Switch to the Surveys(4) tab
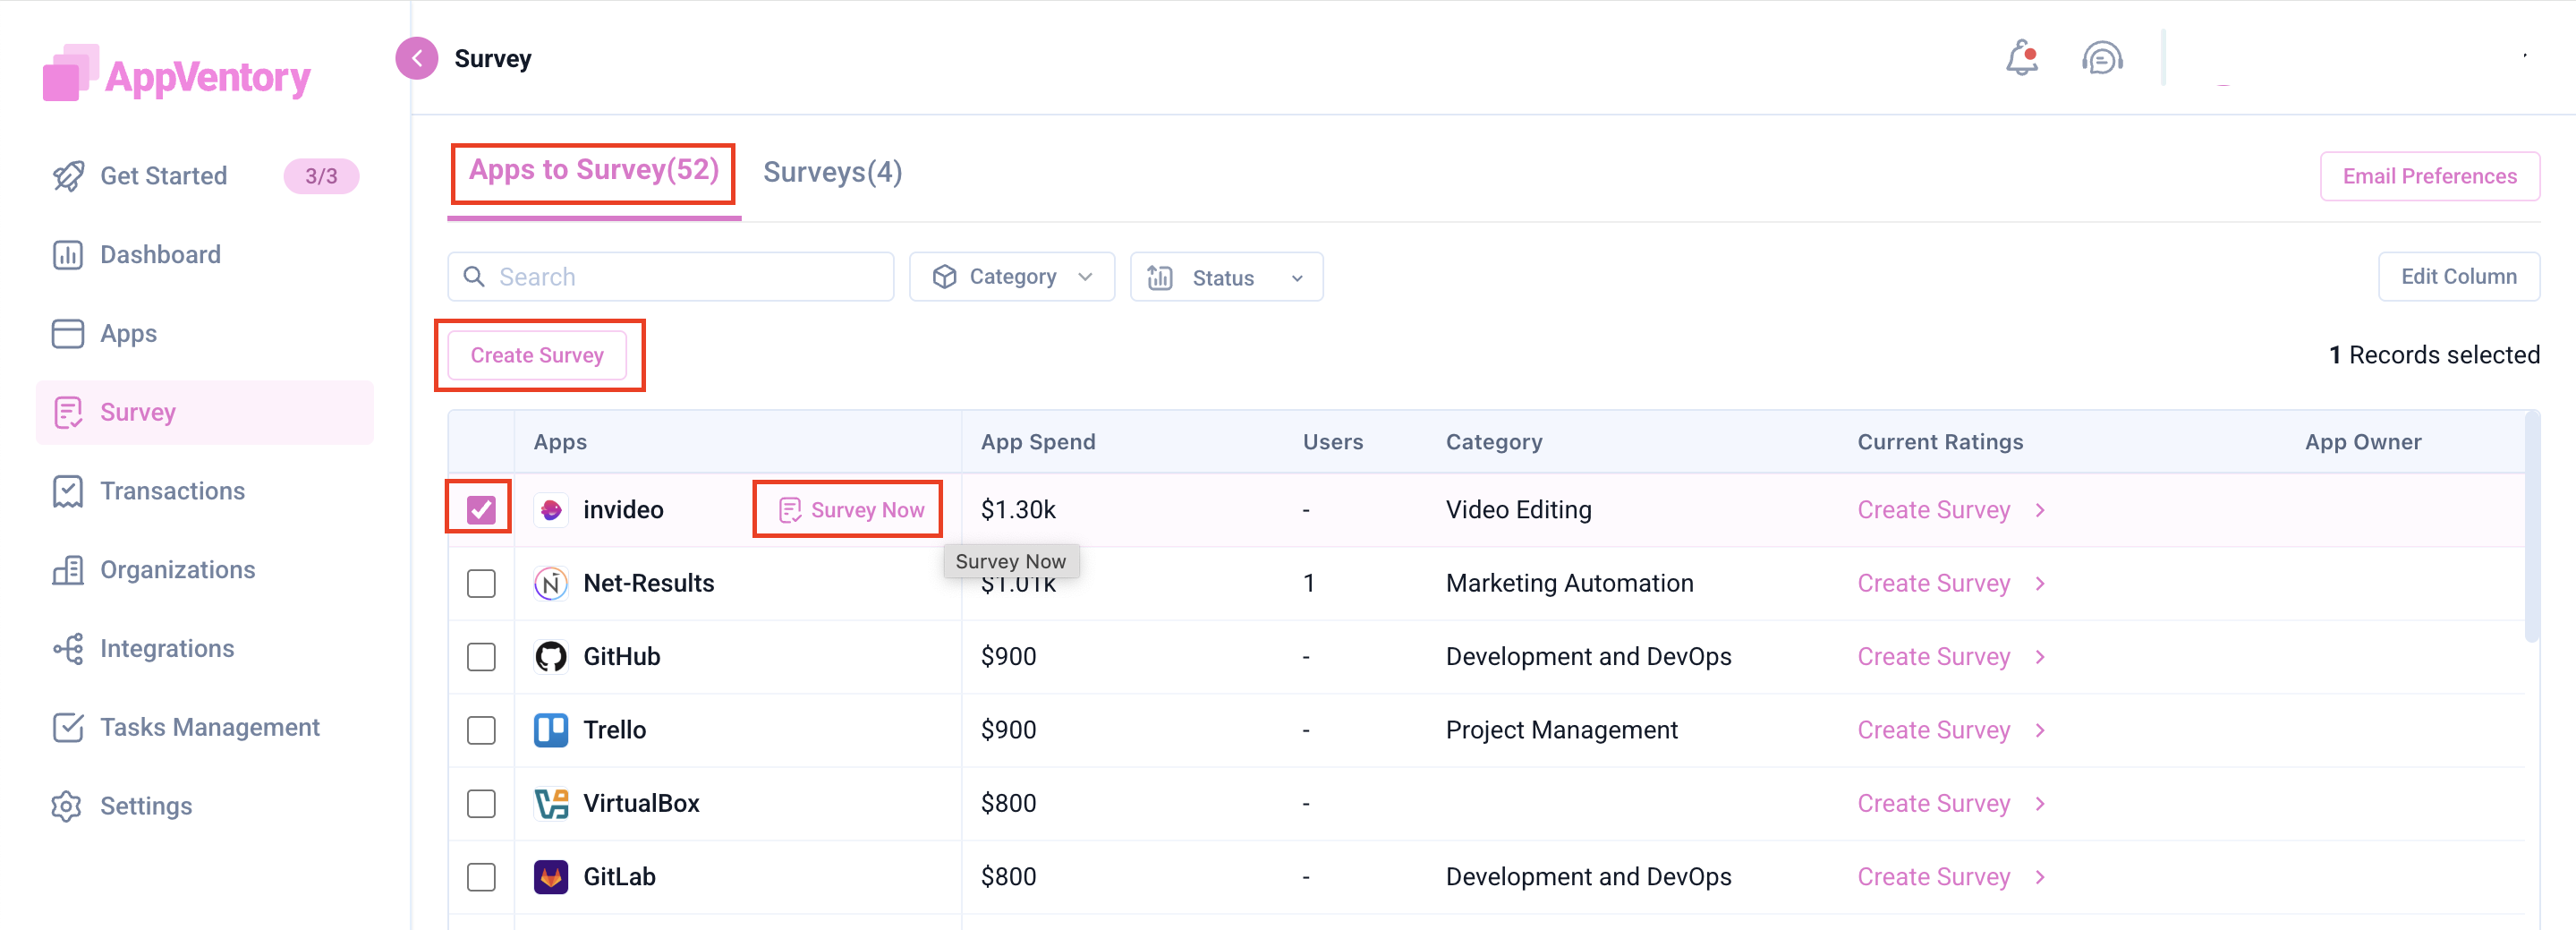 832,172
